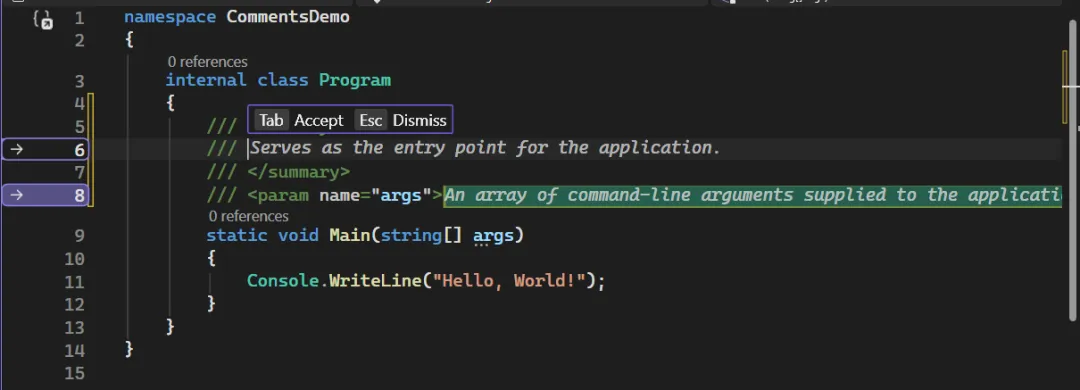This screenshot has width=1080, height=390.
Task: Accept the suggestion via the Tab Accept button
Action: [x=299, y=120]
